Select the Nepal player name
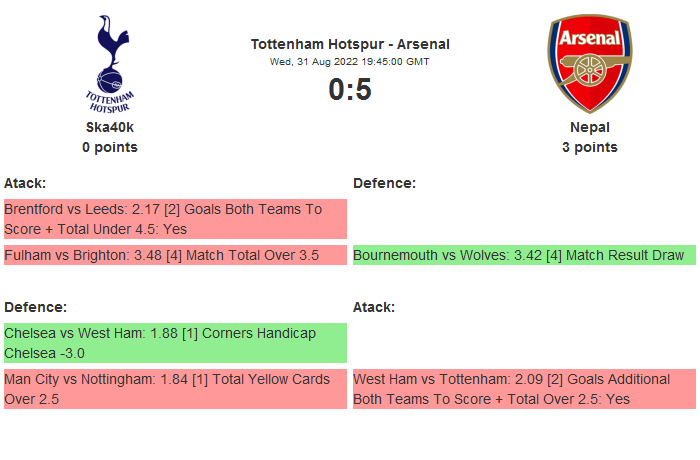Image resolution: width=700 pixels, height=460 pixels. pos(590,127)
